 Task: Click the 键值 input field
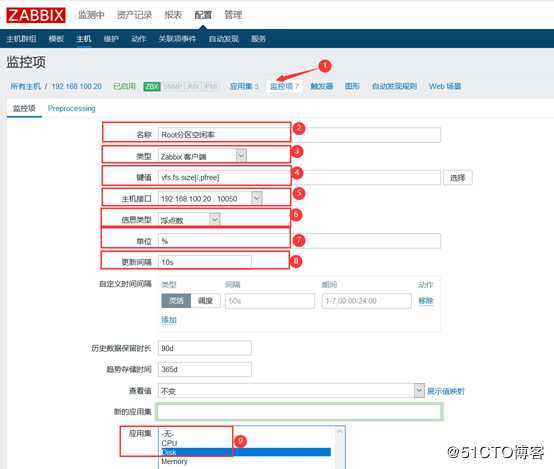299,177
